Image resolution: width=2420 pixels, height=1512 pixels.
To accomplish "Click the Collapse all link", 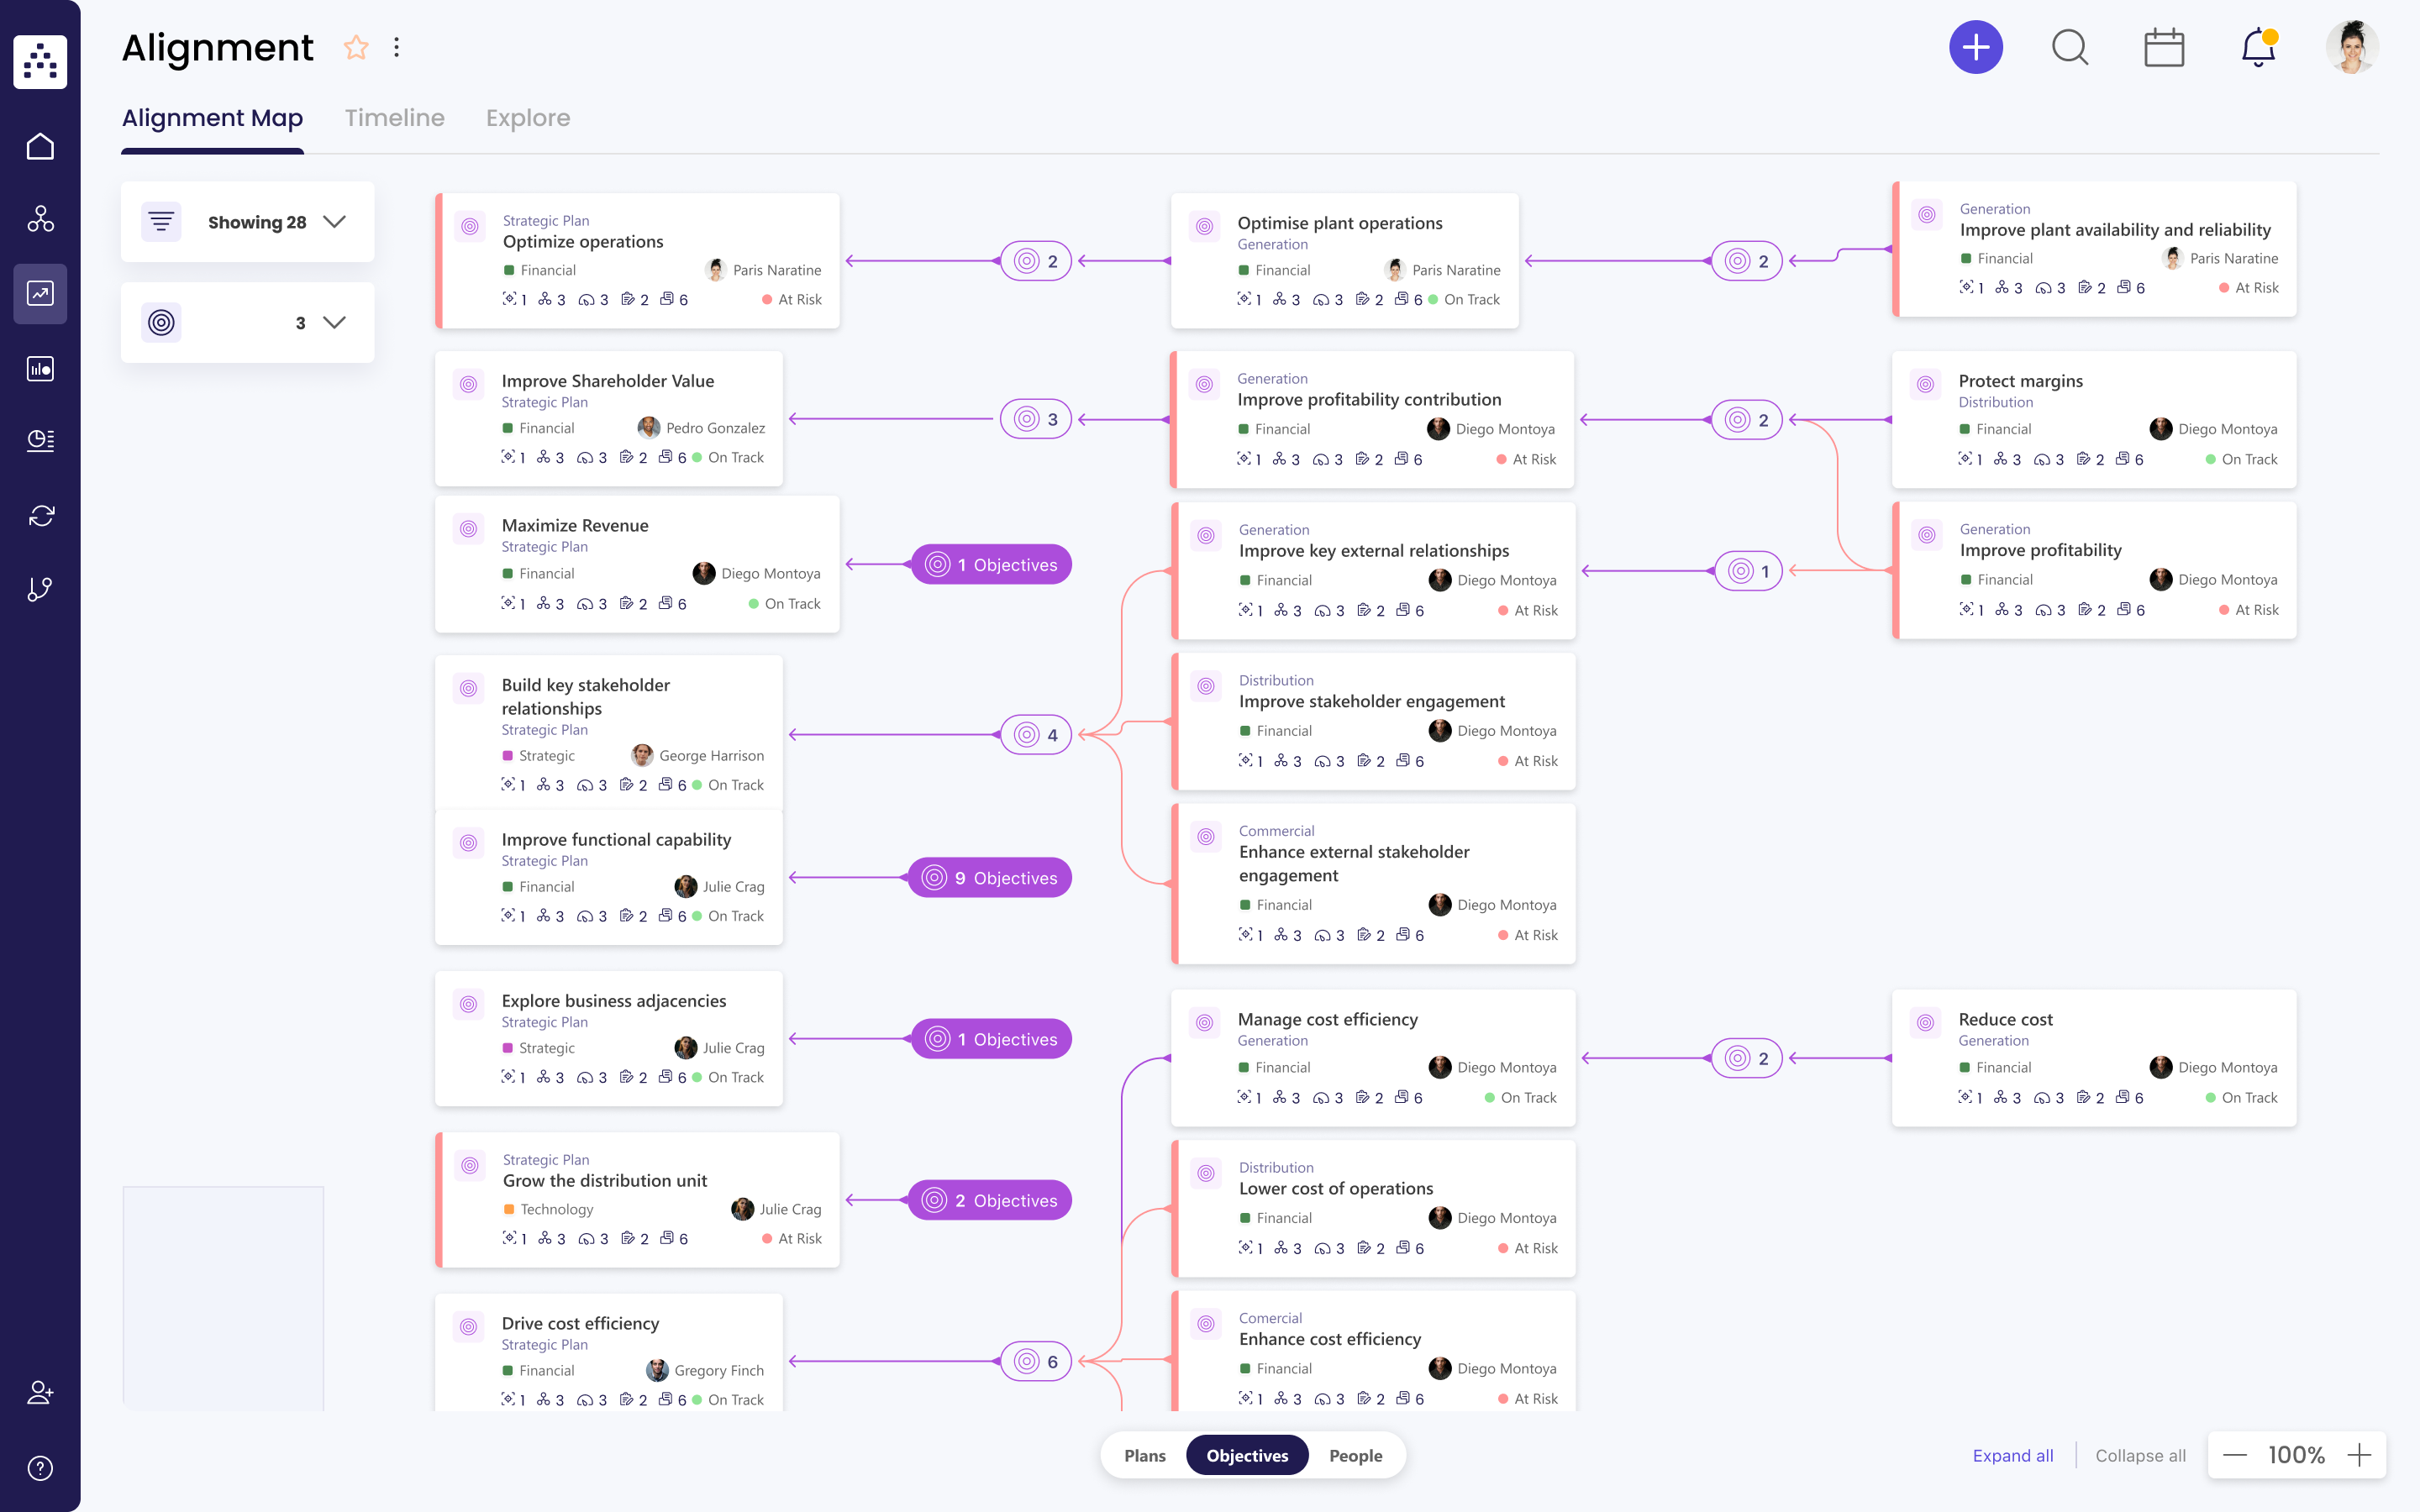I will (2140, 1455).
